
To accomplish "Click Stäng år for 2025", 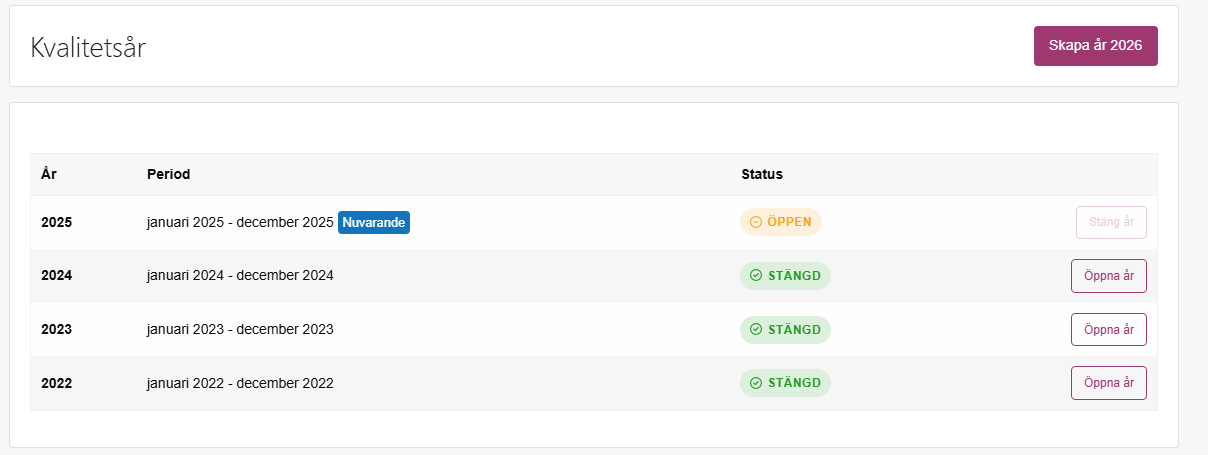I will tap(1111, 222).
